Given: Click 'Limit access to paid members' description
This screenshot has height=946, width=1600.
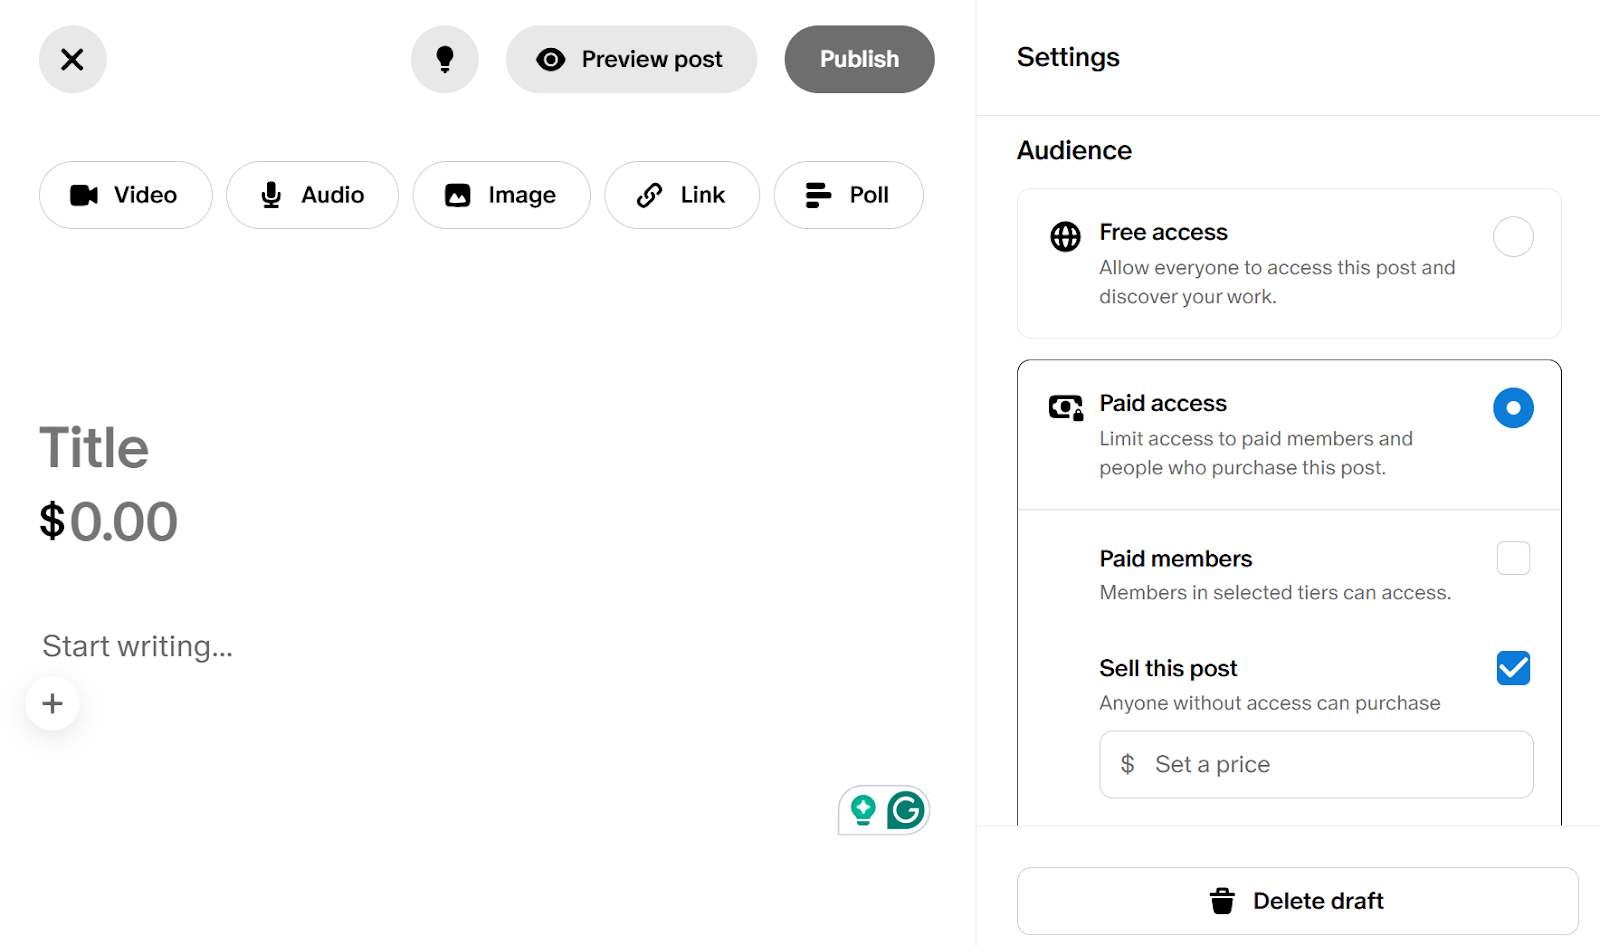Looking at the screenshot, I should pos(1256,453).
